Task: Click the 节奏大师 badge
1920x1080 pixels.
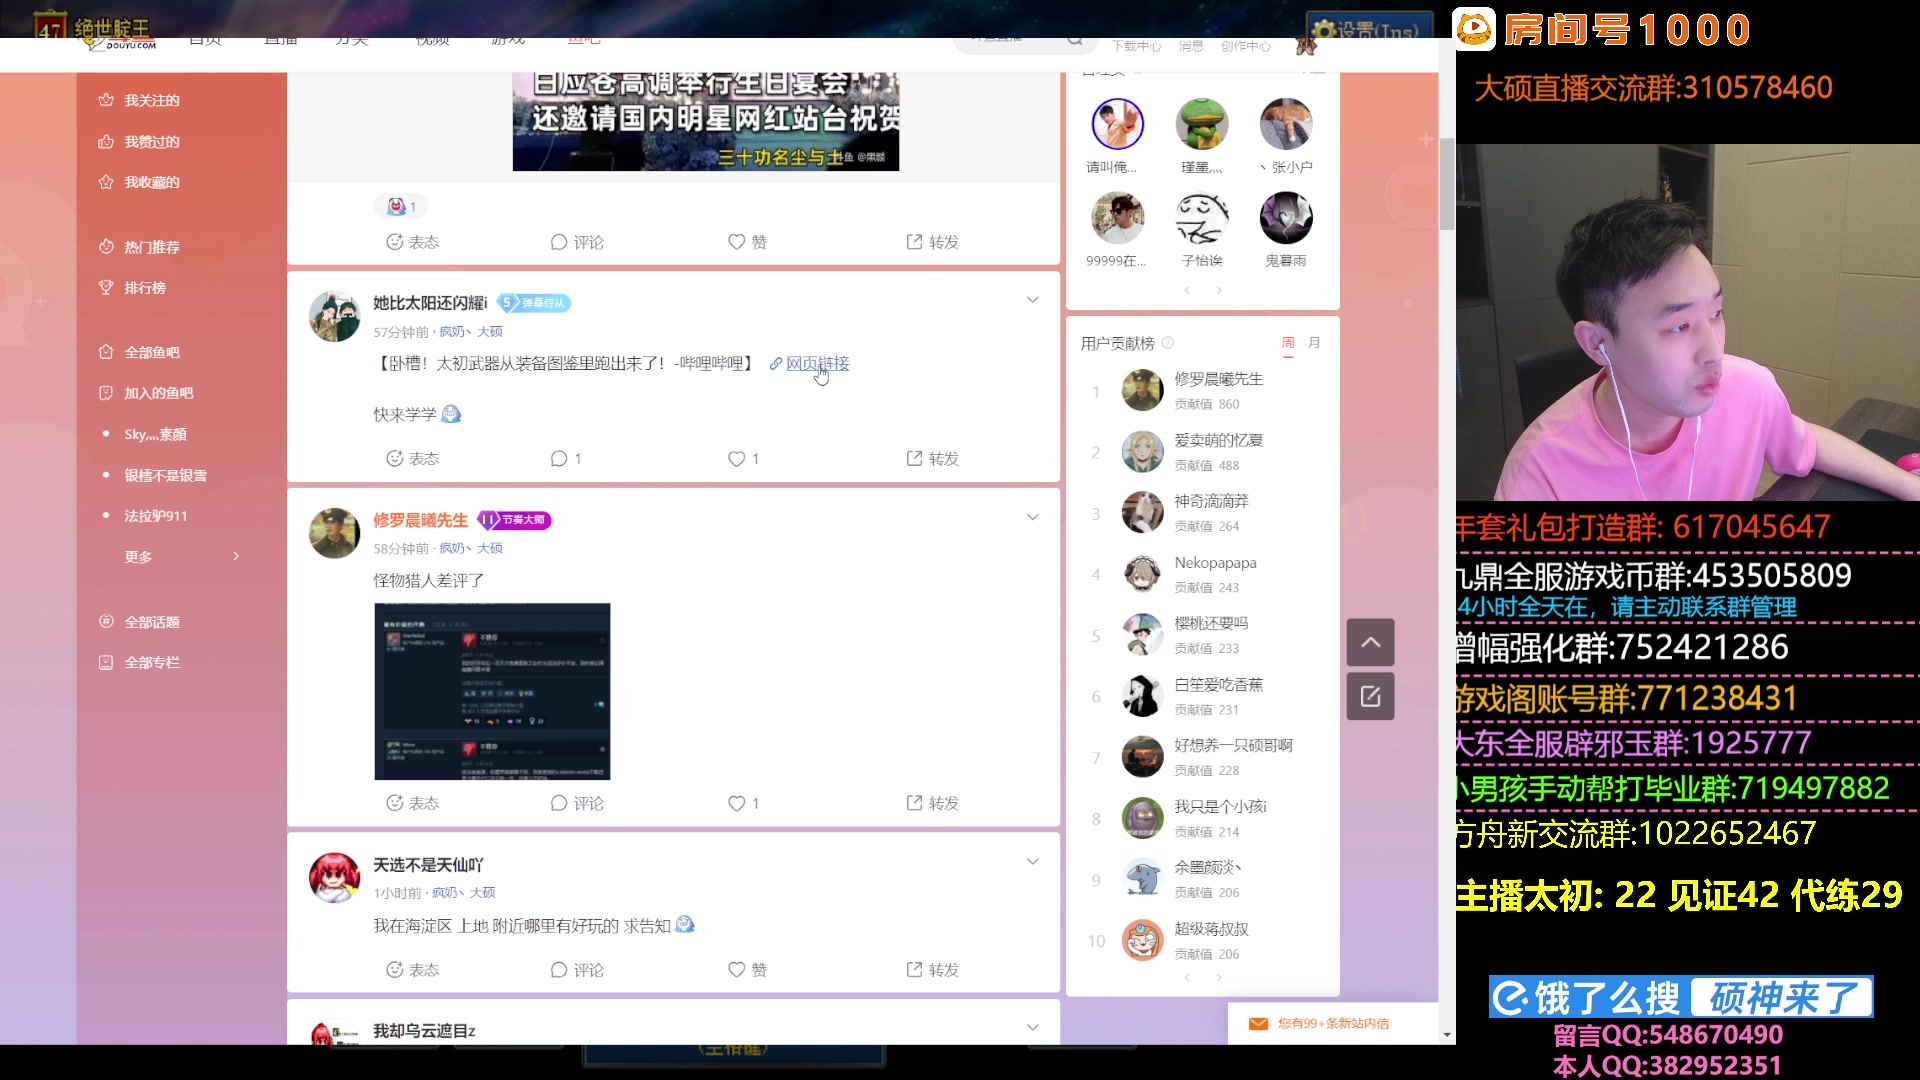Action: pyautogui.click(x=514, y=520)
